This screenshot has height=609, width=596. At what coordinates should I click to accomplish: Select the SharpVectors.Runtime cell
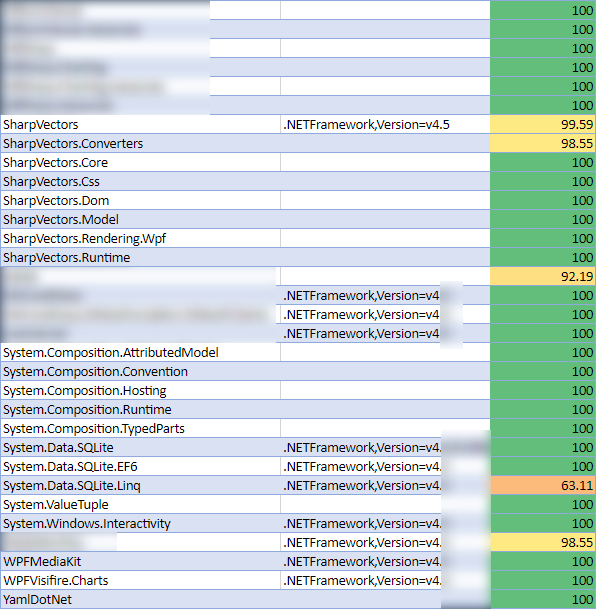[x=141, y=258]
